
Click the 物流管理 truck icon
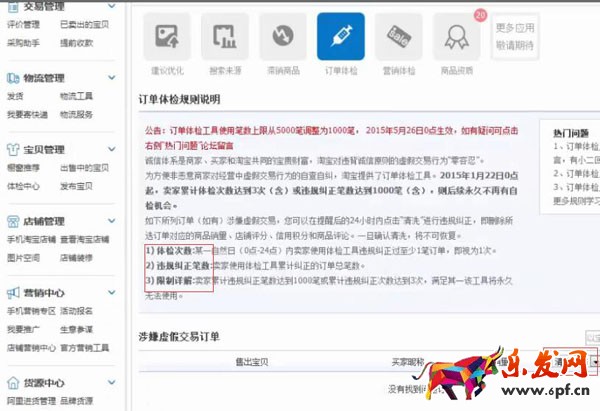[x=13, y=78]
